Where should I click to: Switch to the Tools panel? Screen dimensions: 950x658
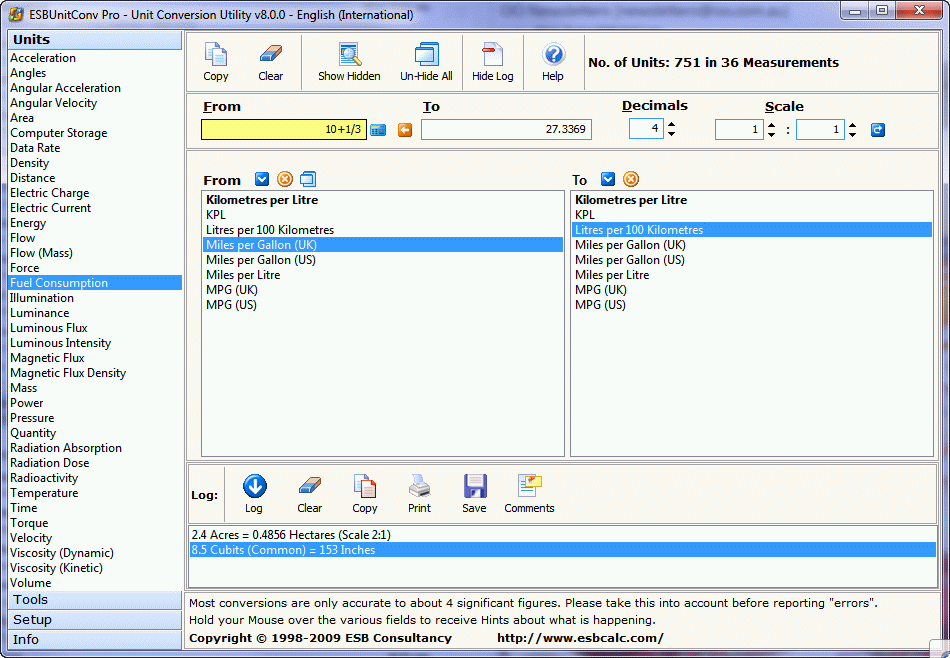click(x=95, y=599)
